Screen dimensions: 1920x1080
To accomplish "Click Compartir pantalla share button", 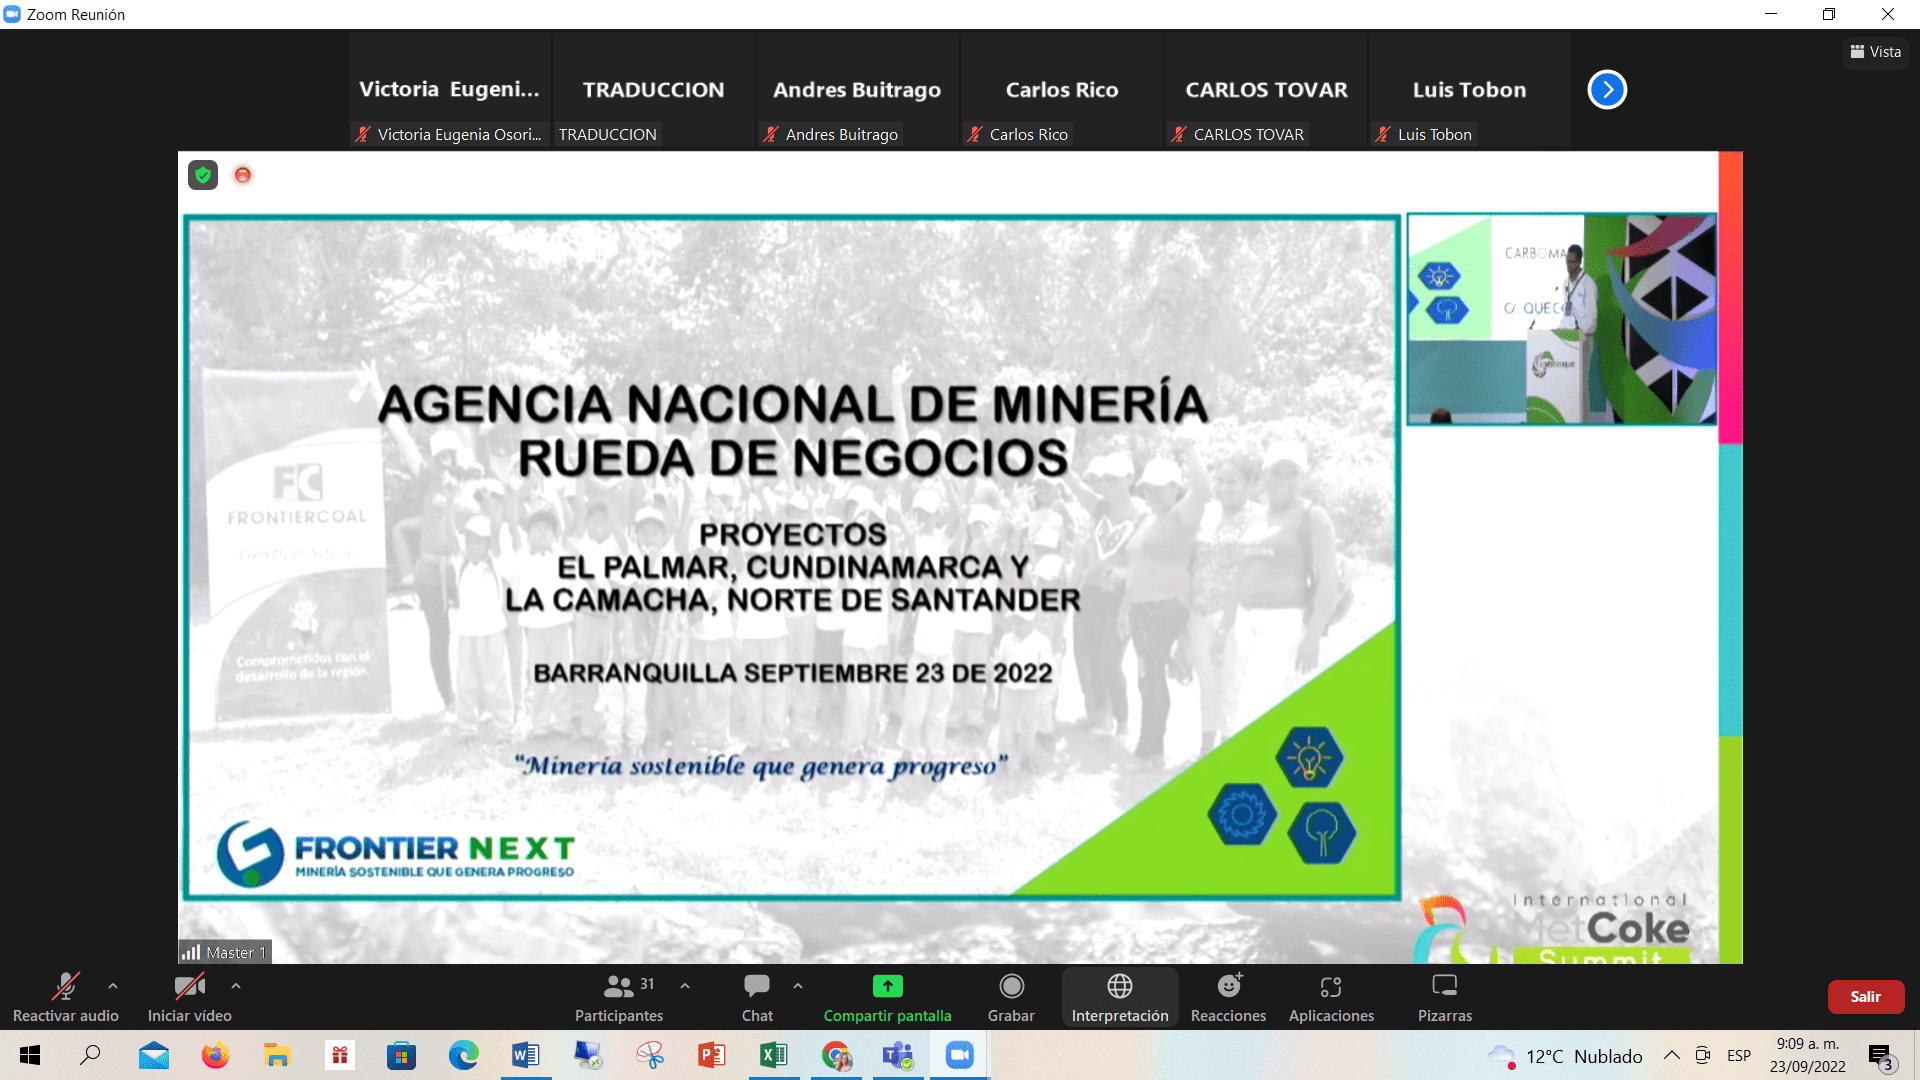I will click(x=887, y=997).
